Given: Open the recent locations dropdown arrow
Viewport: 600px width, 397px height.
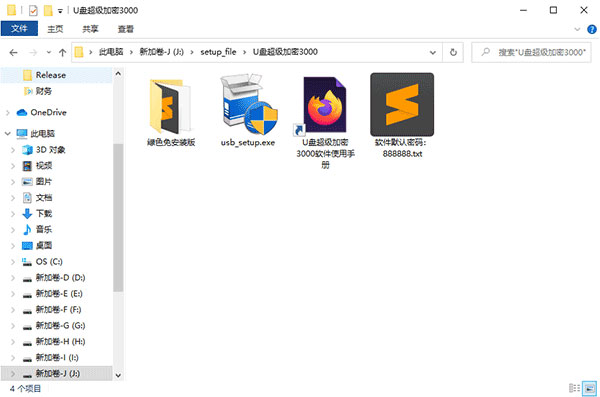Looking at the screenshot, I should click(49, 52).
